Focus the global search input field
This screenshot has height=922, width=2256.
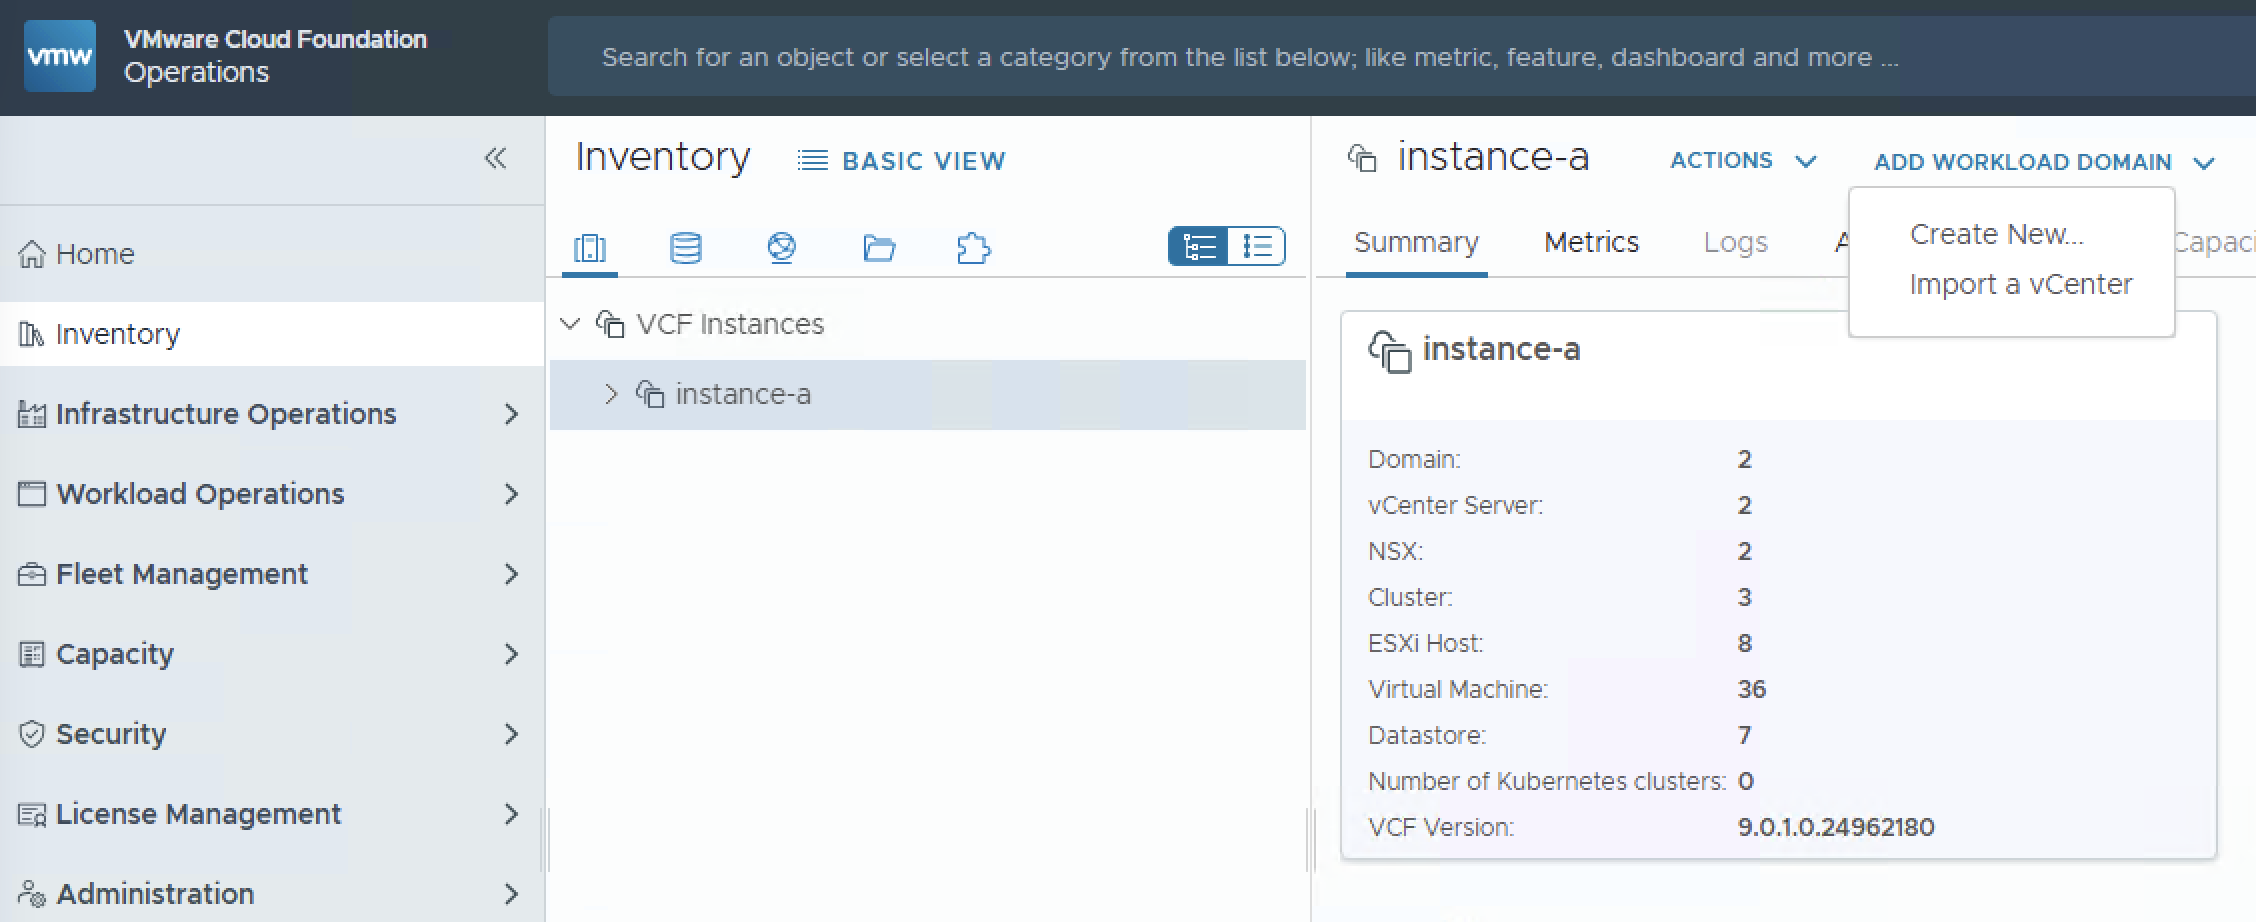coord(1250,57)
